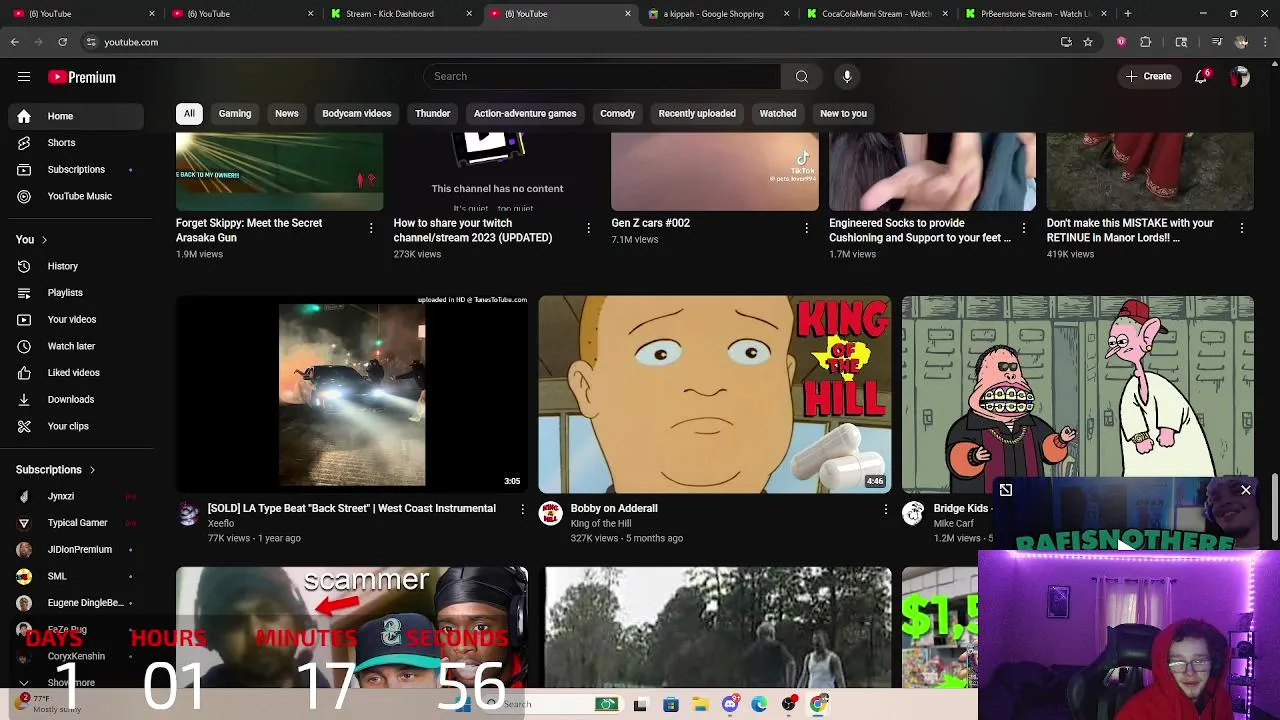Open Bobby on Adderall video title
1280x720 pixels.
pos(614,509)
